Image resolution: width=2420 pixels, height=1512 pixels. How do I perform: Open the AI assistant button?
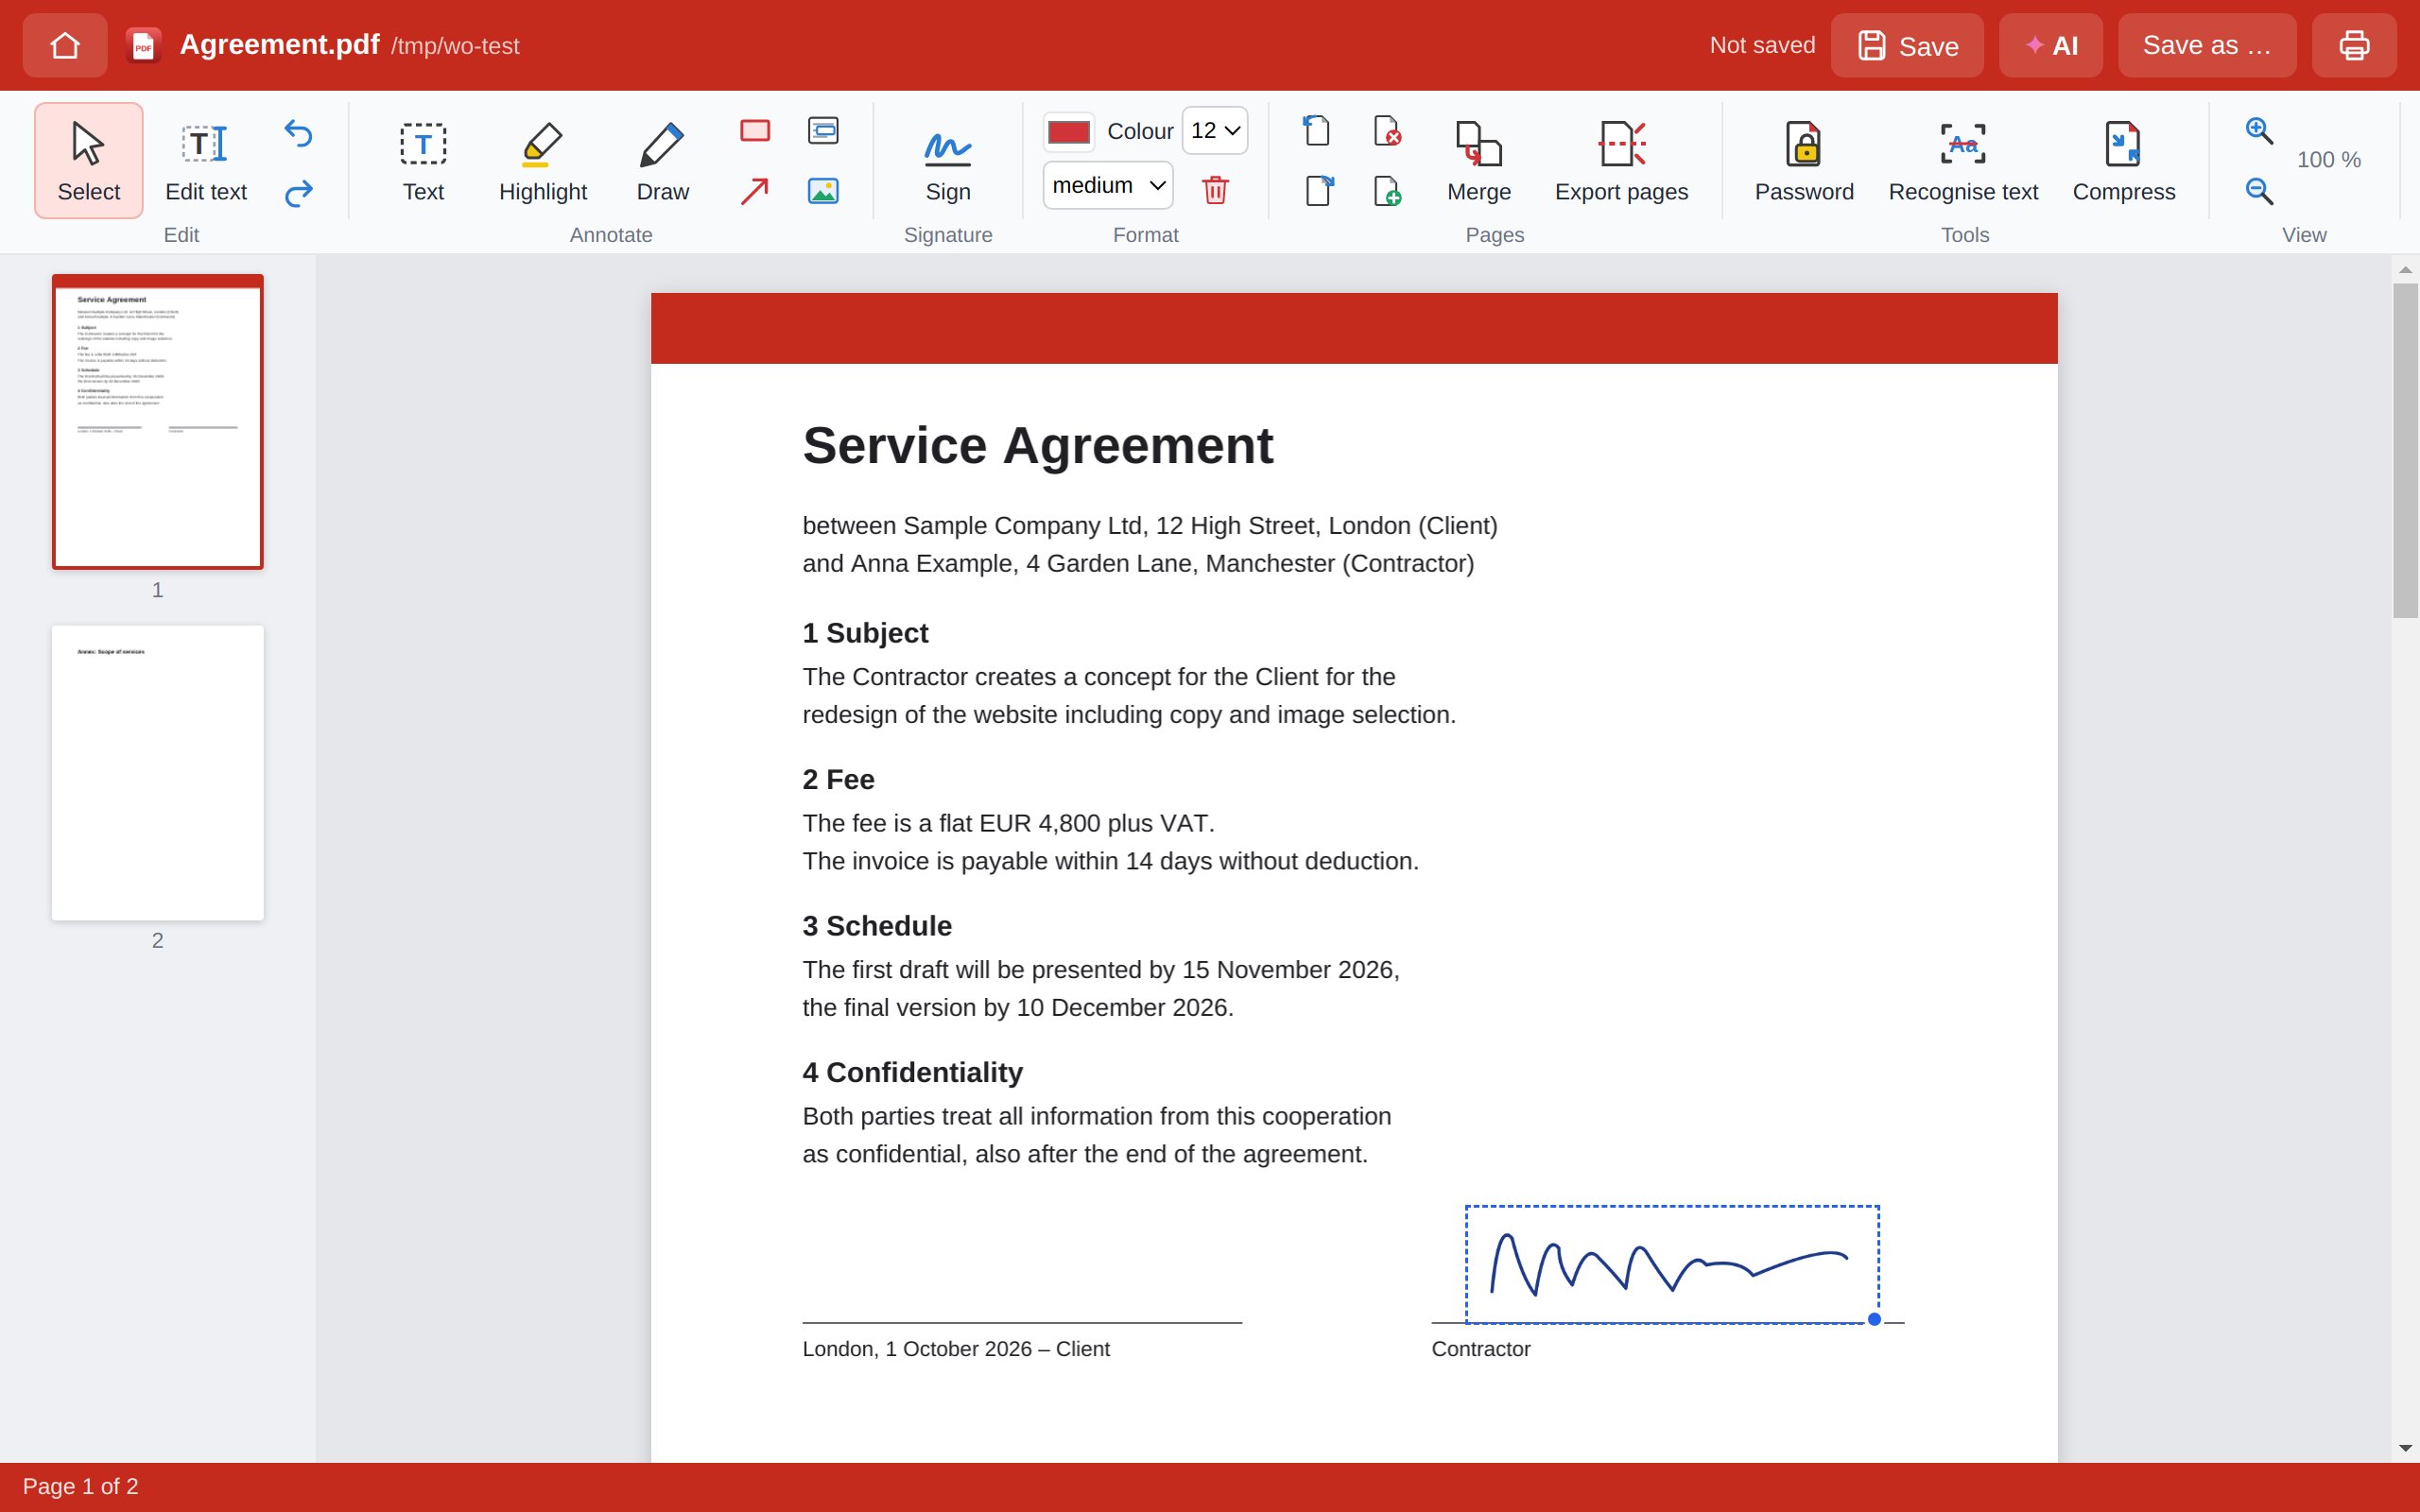point(2051,45)
